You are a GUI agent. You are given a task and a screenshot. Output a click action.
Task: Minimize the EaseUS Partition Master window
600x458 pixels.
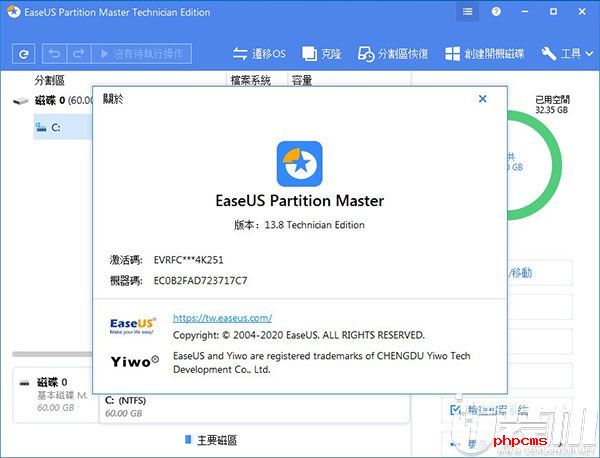click(x=525, y=11)
